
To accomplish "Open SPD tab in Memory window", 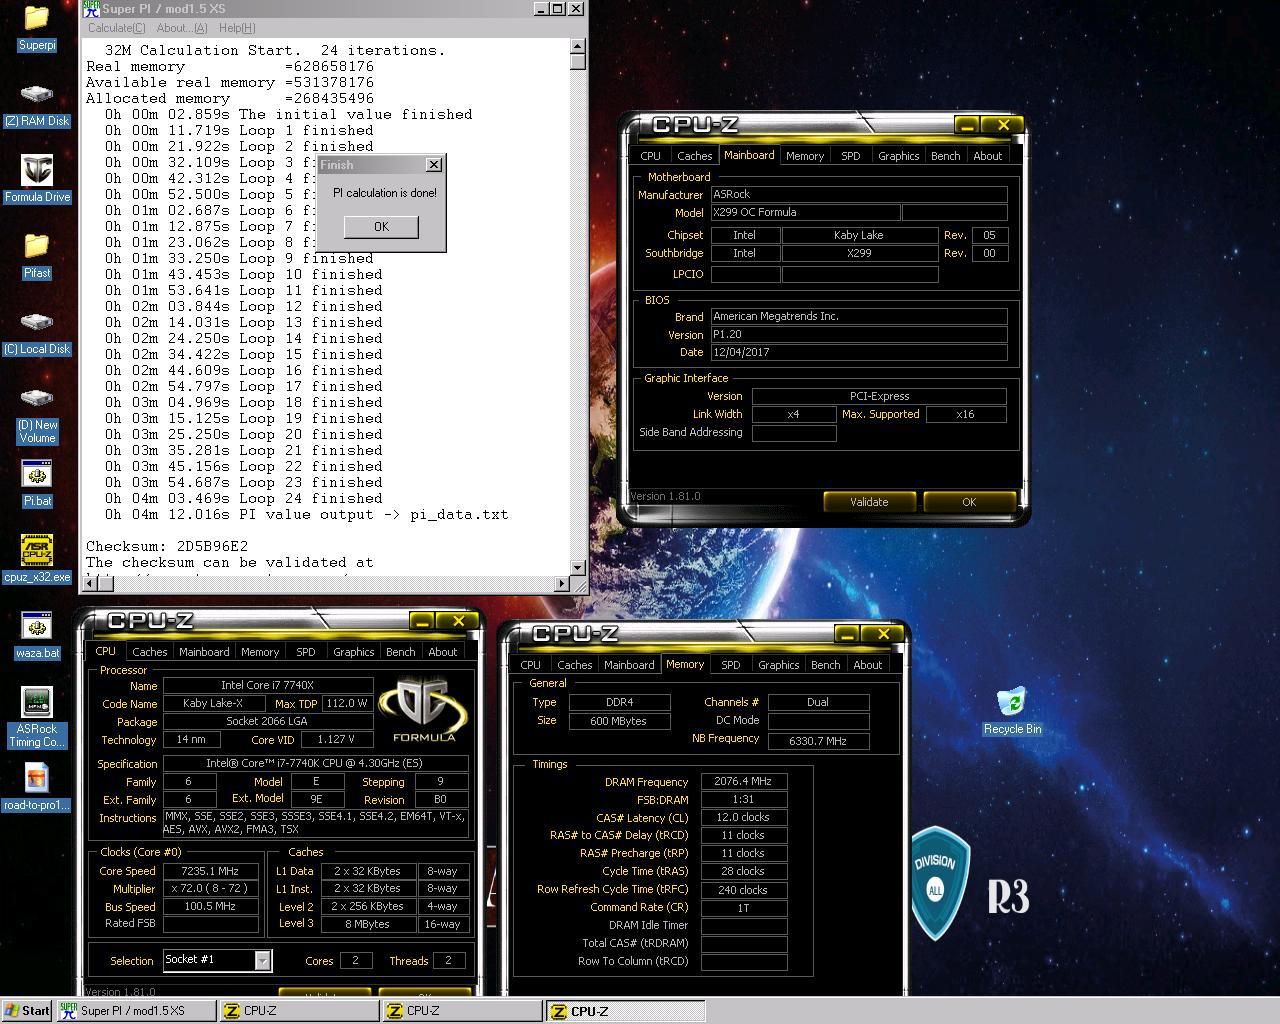I will [x=731, y=665].
